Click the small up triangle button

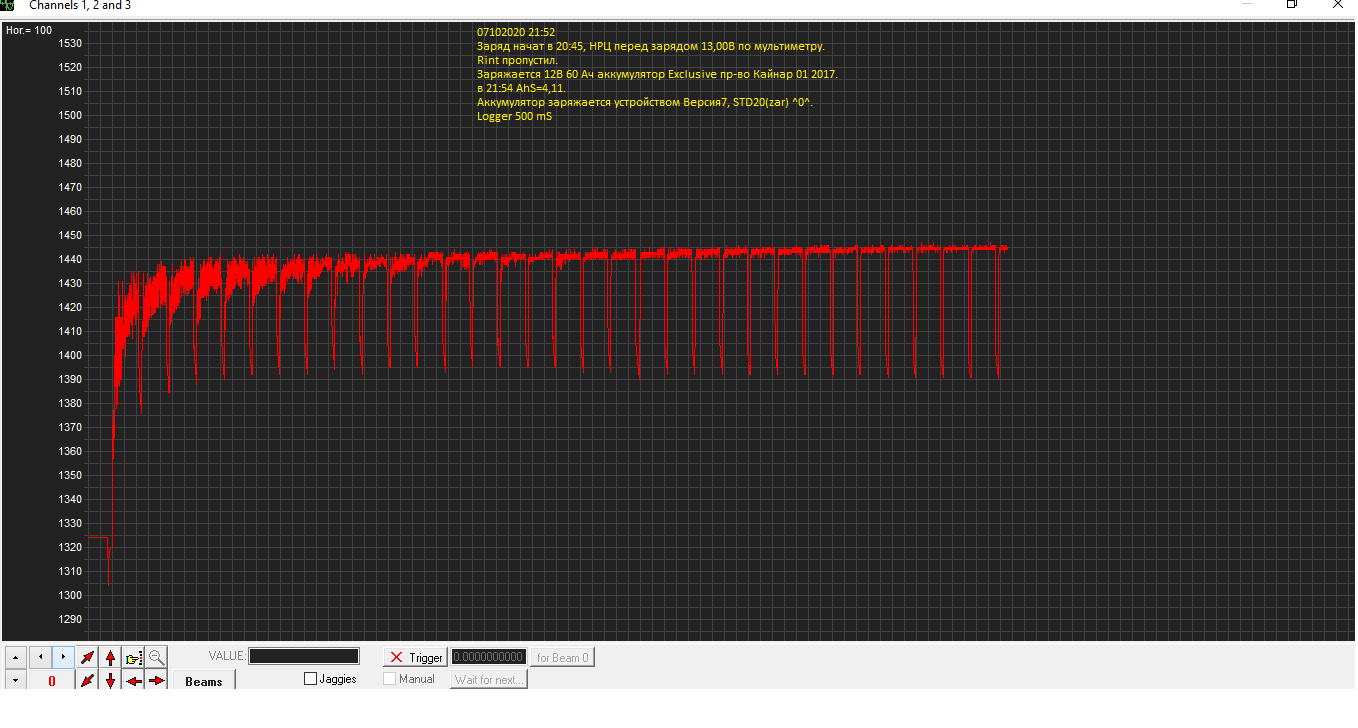click(15, 657)
